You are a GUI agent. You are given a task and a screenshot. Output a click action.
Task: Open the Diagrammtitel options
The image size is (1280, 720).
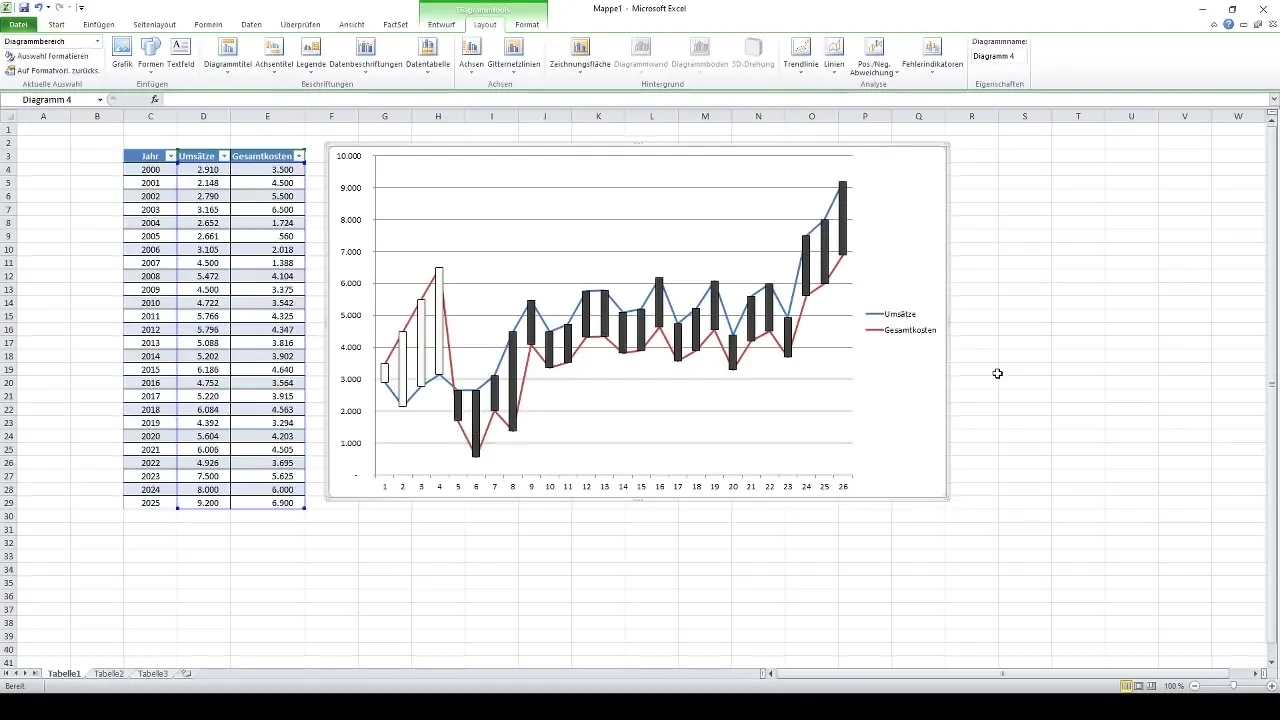[228, 56]
